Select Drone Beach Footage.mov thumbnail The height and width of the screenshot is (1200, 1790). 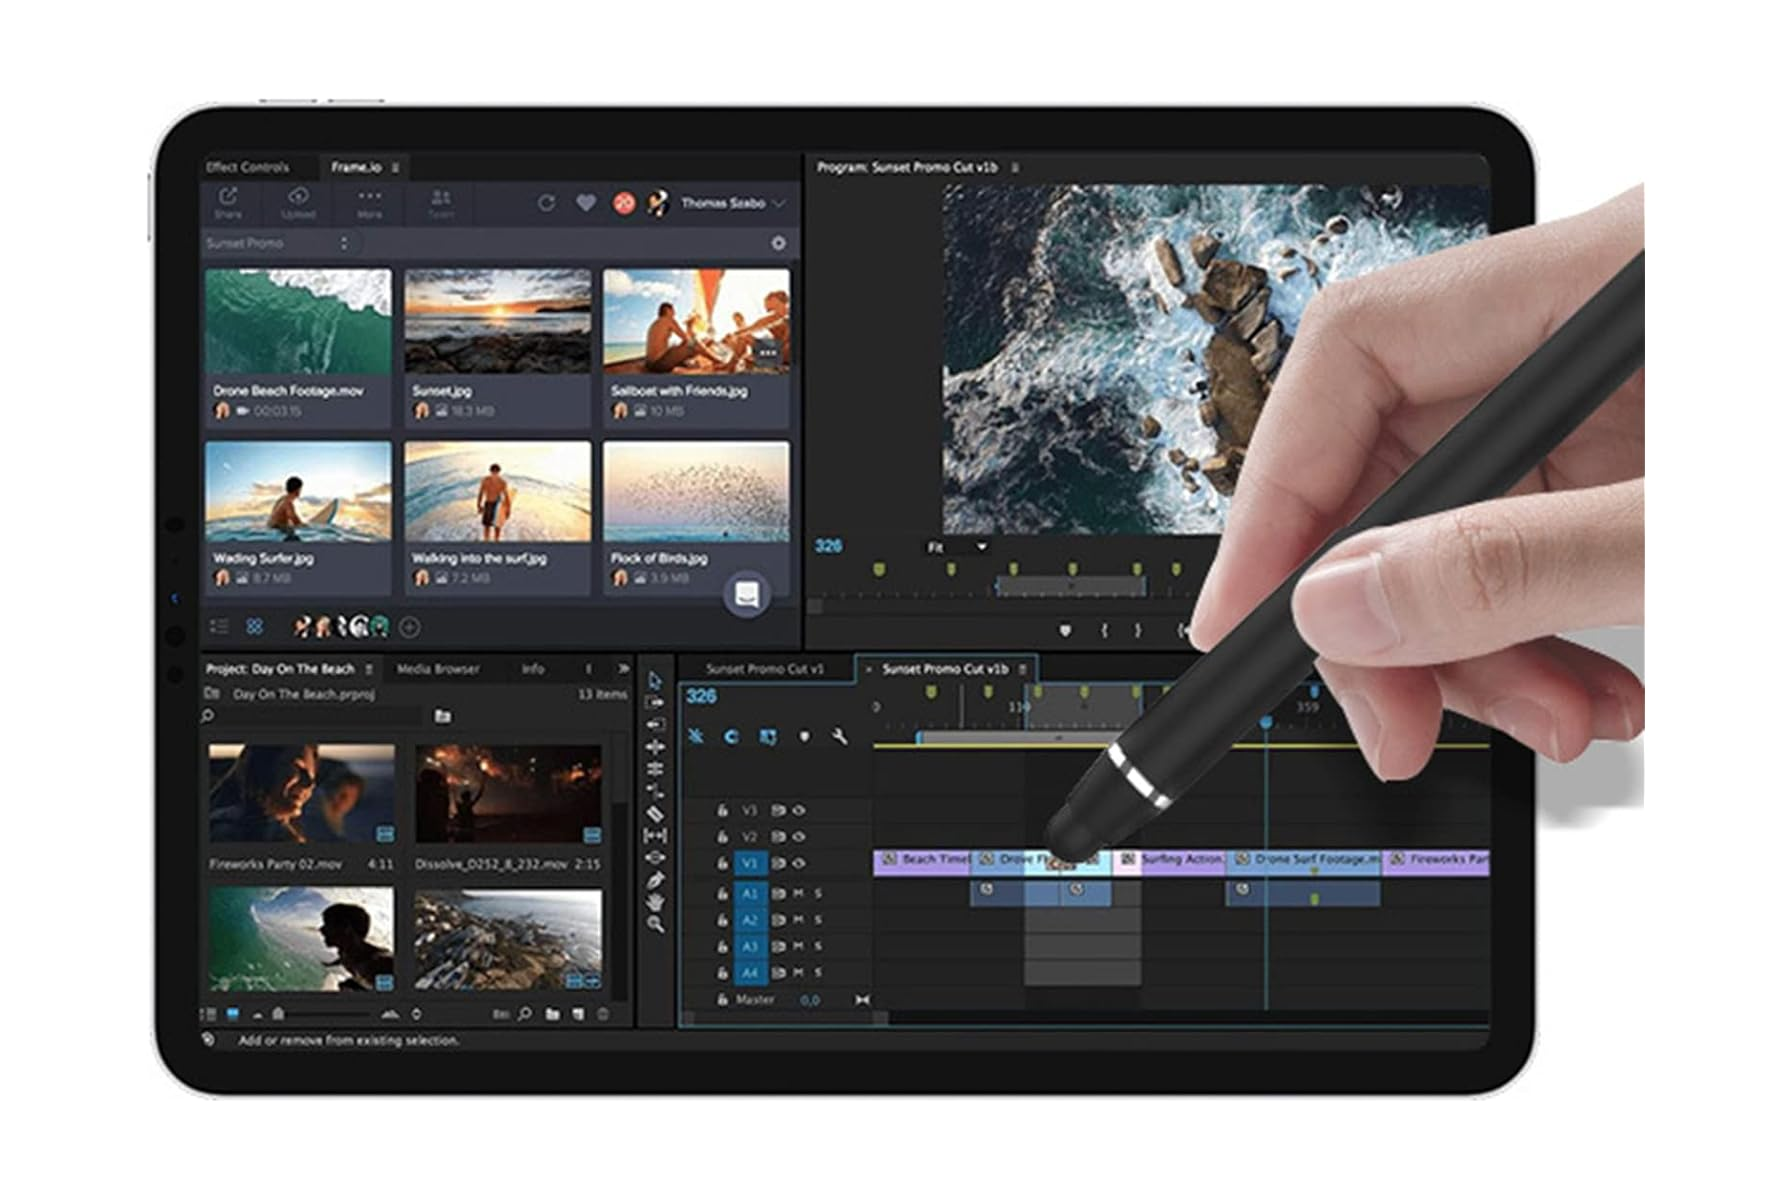pyautogui.click(x=297, y=322)
